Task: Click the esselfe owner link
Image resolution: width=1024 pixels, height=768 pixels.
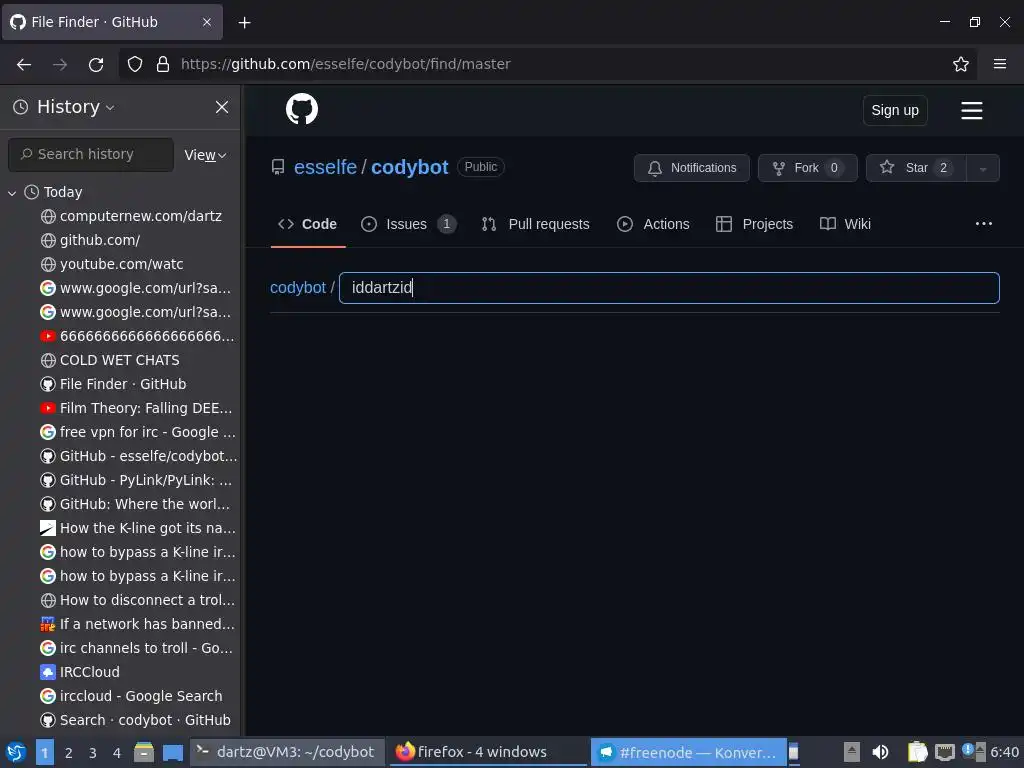Action: 325,167
